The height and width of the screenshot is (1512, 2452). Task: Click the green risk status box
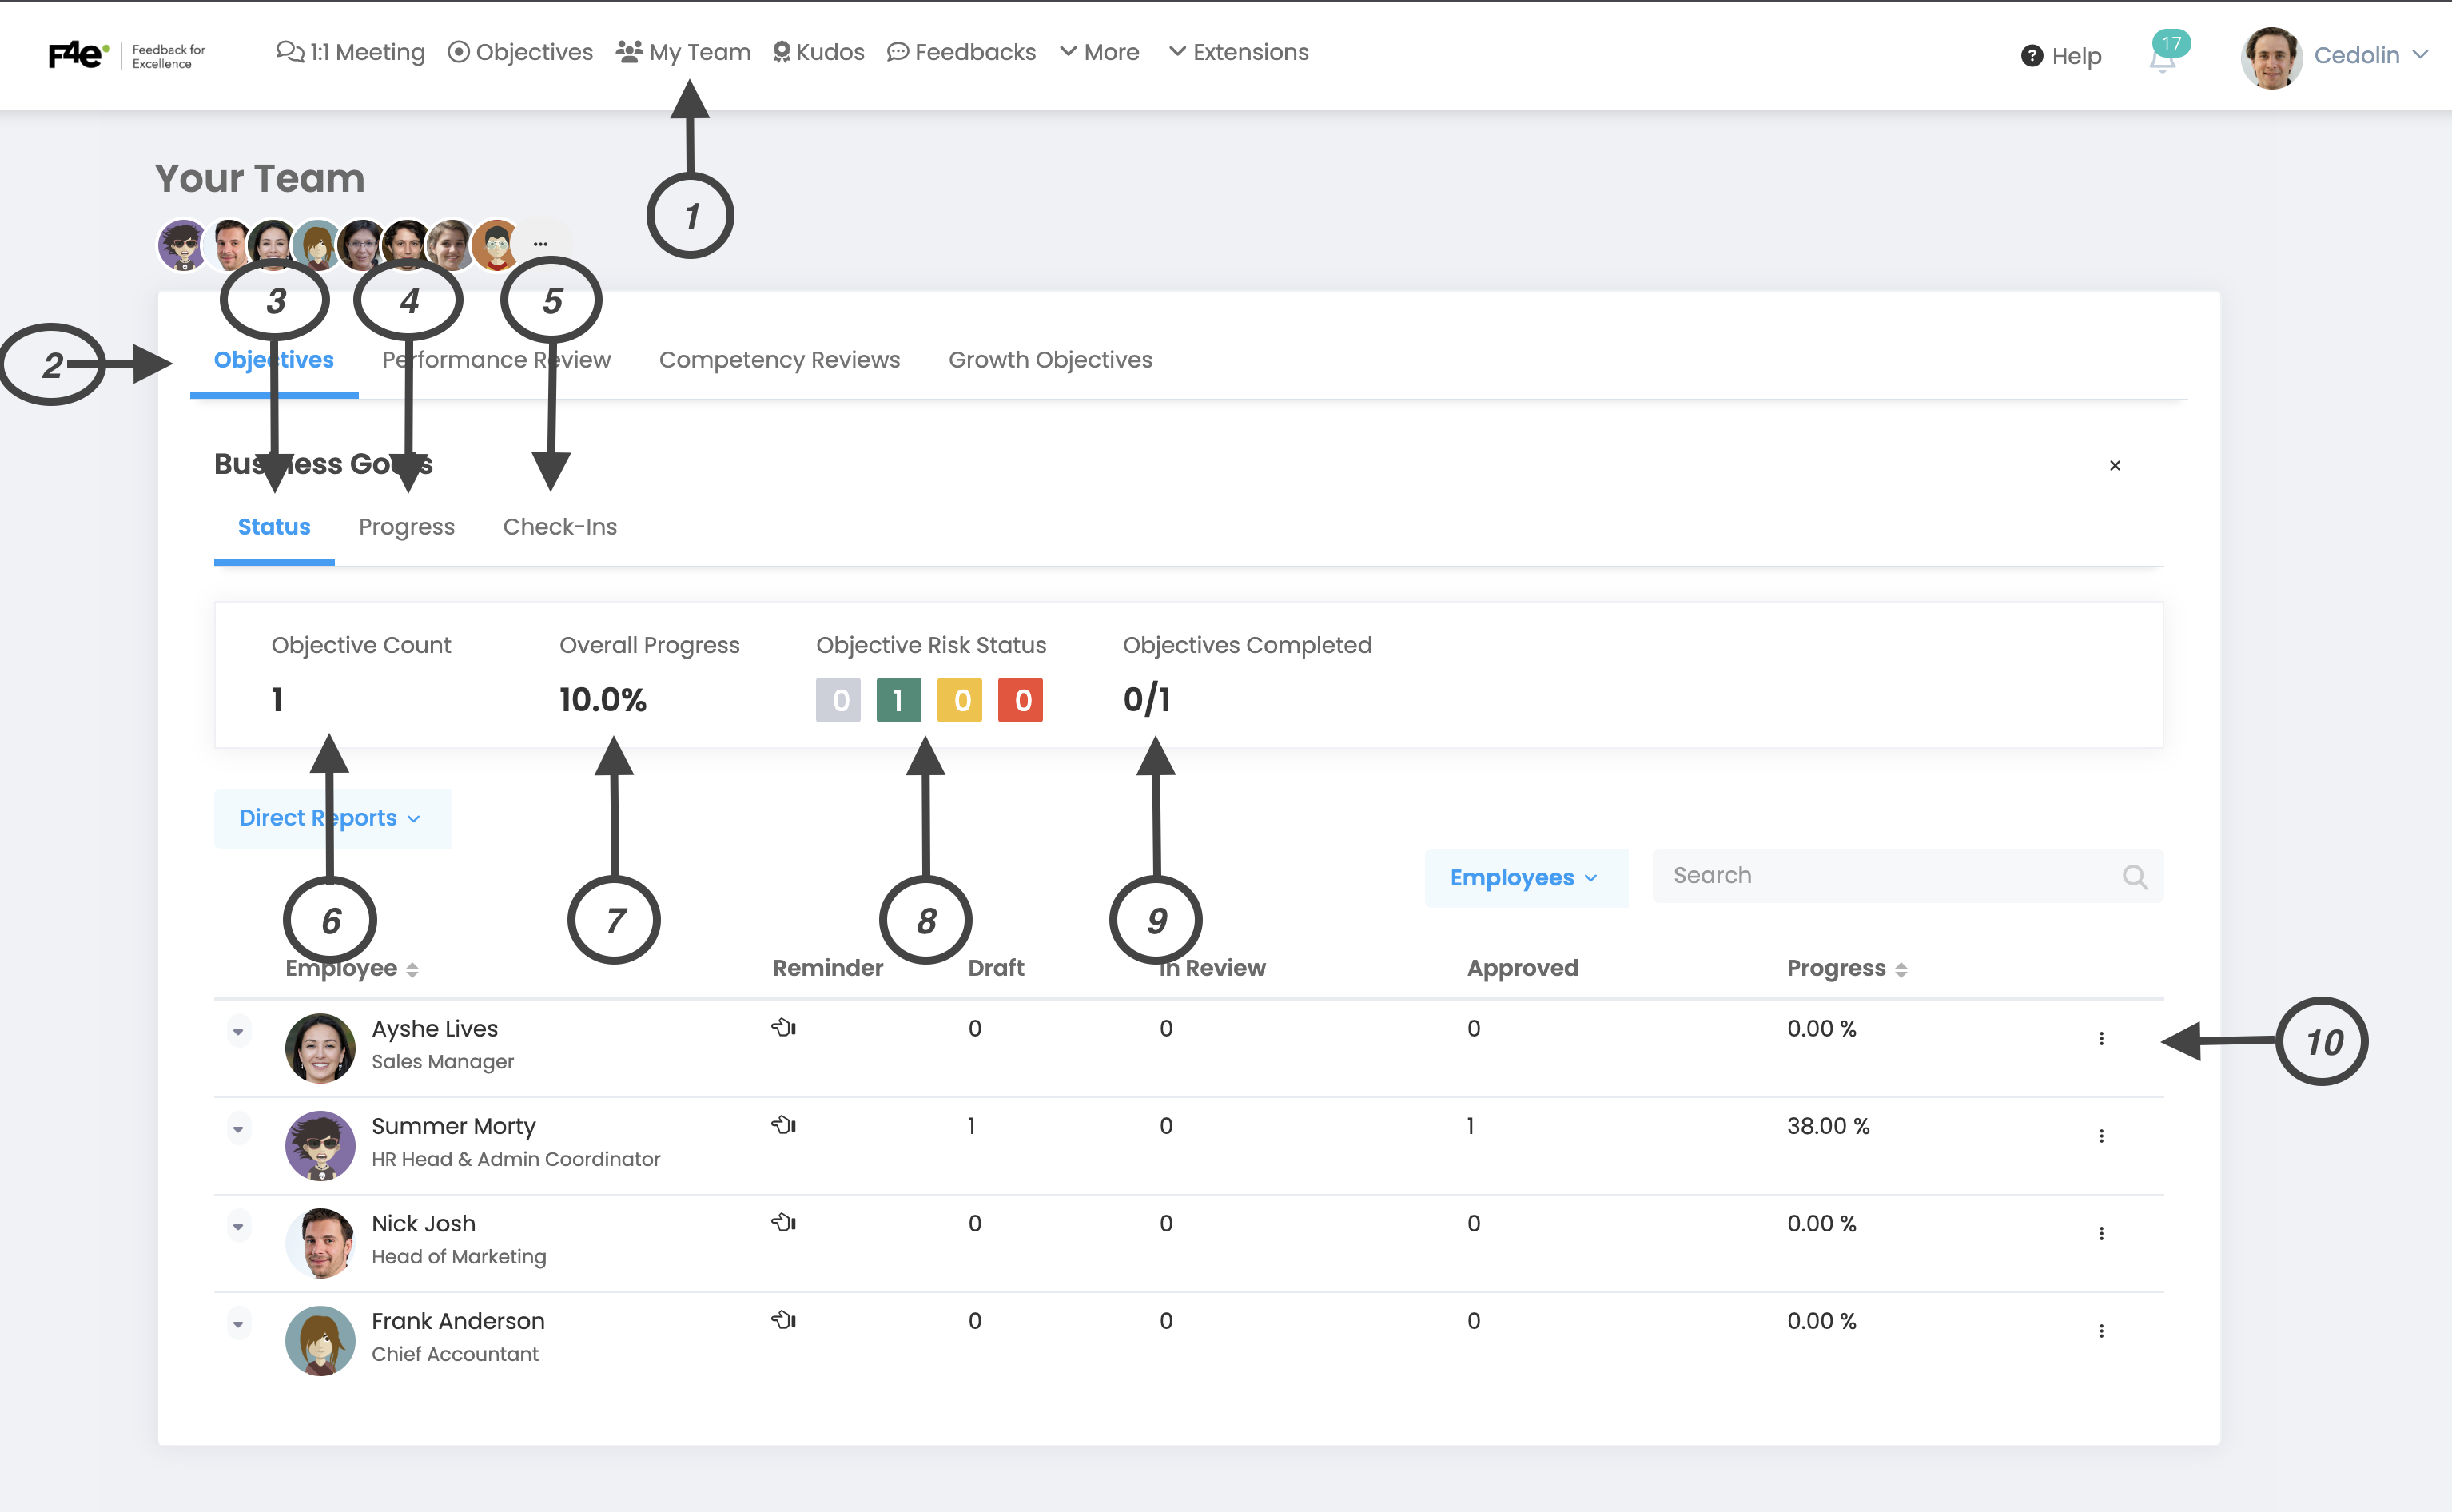point(898,700)
